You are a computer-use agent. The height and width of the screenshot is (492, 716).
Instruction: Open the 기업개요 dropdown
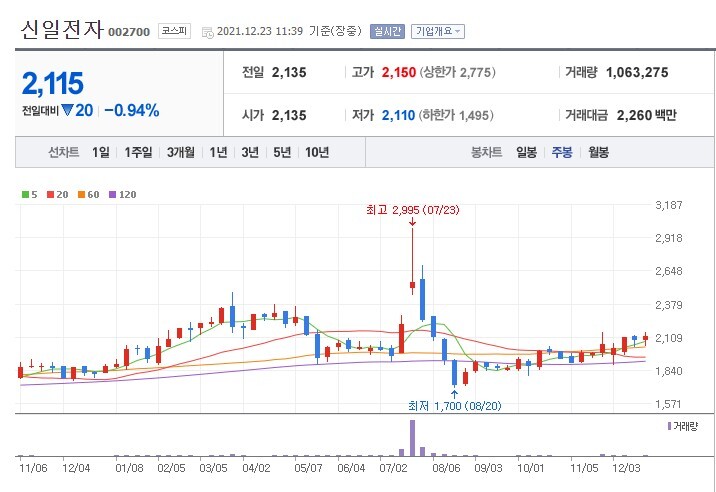(x=437, y=31)
